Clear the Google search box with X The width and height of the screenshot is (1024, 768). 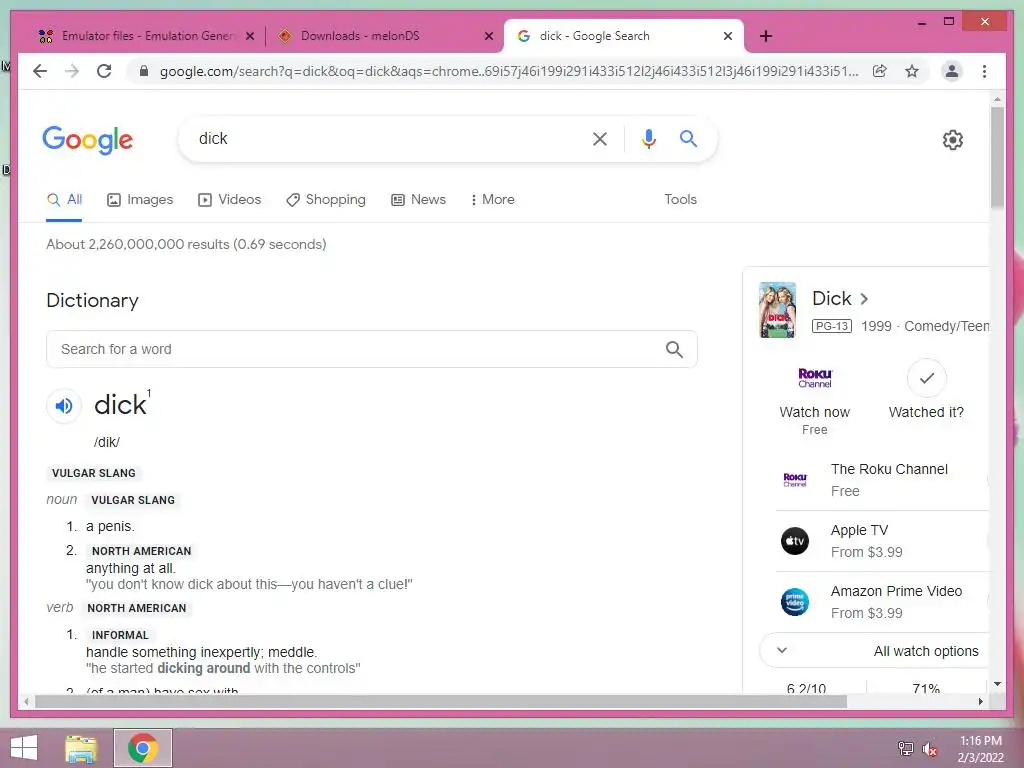click(600, 138)
